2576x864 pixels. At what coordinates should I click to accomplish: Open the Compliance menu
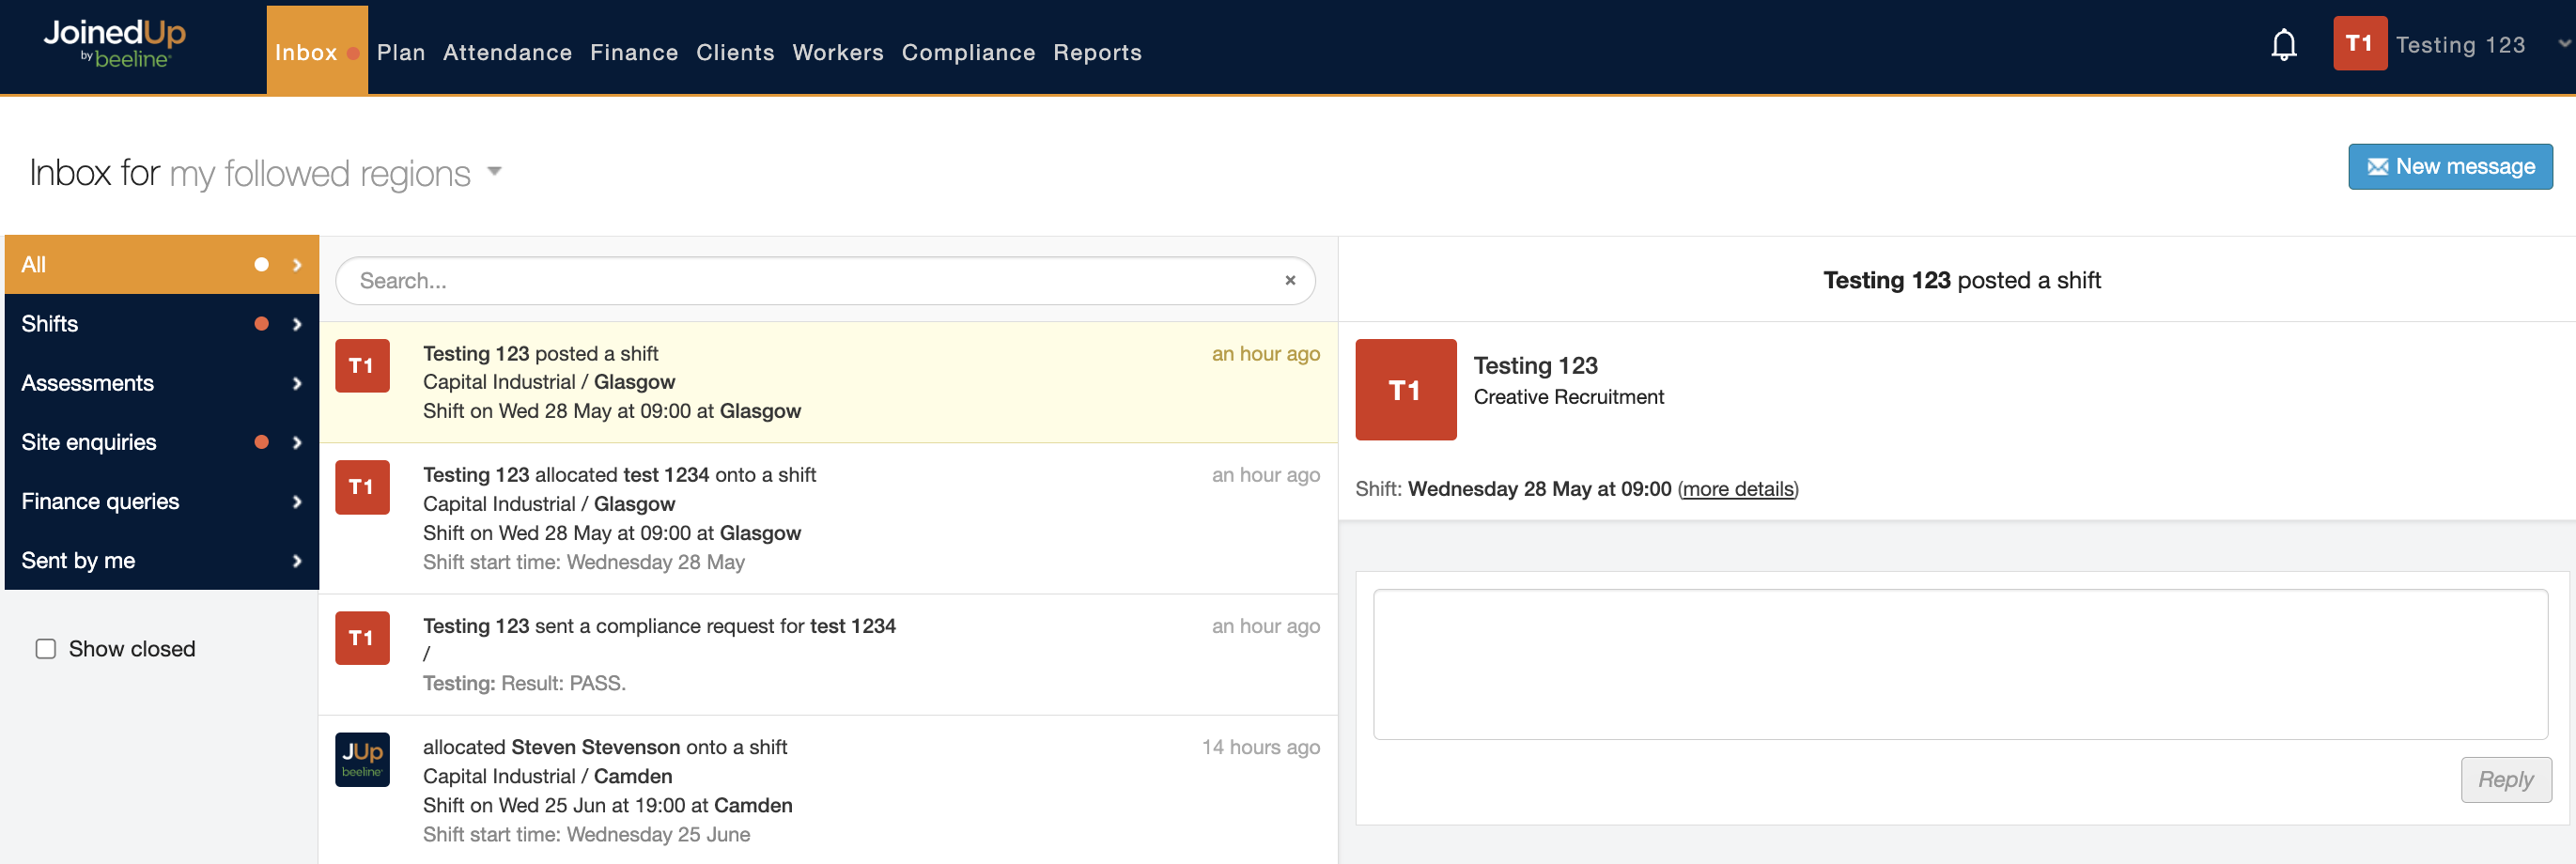tap(967, 52)
